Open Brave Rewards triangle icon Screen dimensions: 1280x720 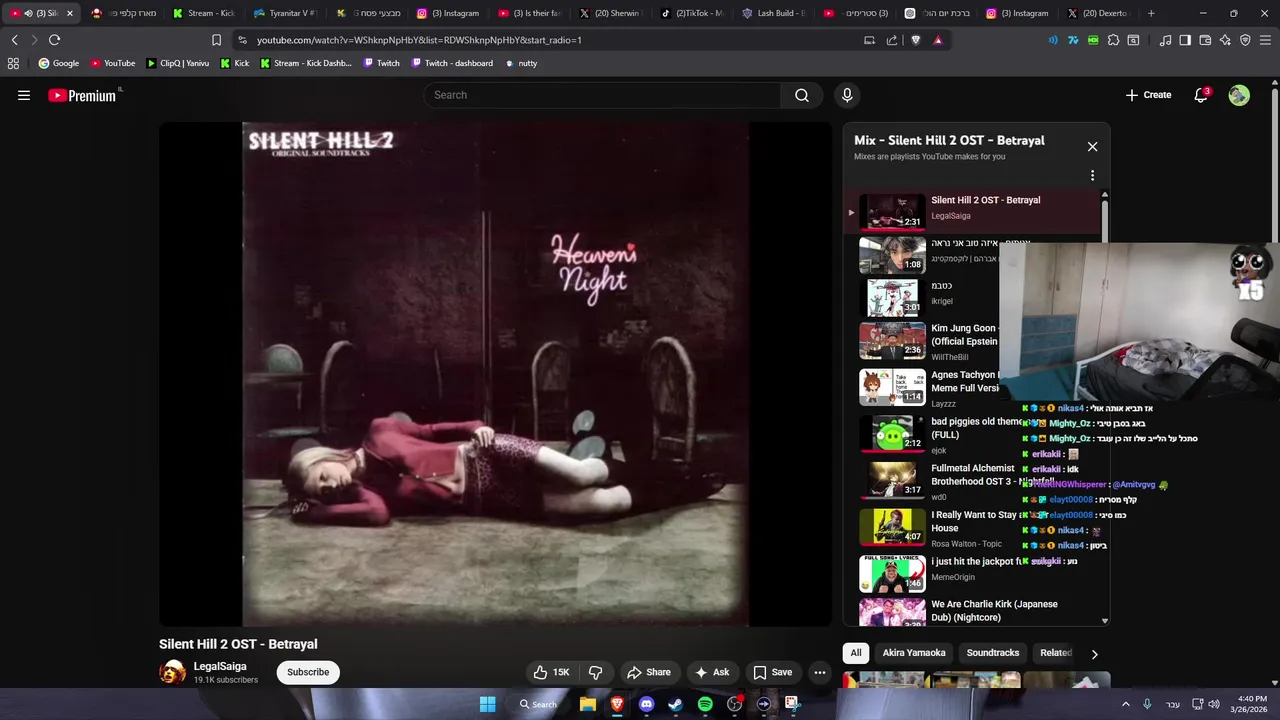938,40
